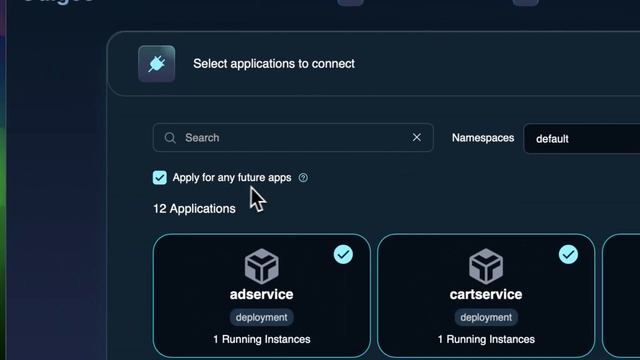Click the Namespaces label
The image size is (640, 360).
click(x=483, y=138)
